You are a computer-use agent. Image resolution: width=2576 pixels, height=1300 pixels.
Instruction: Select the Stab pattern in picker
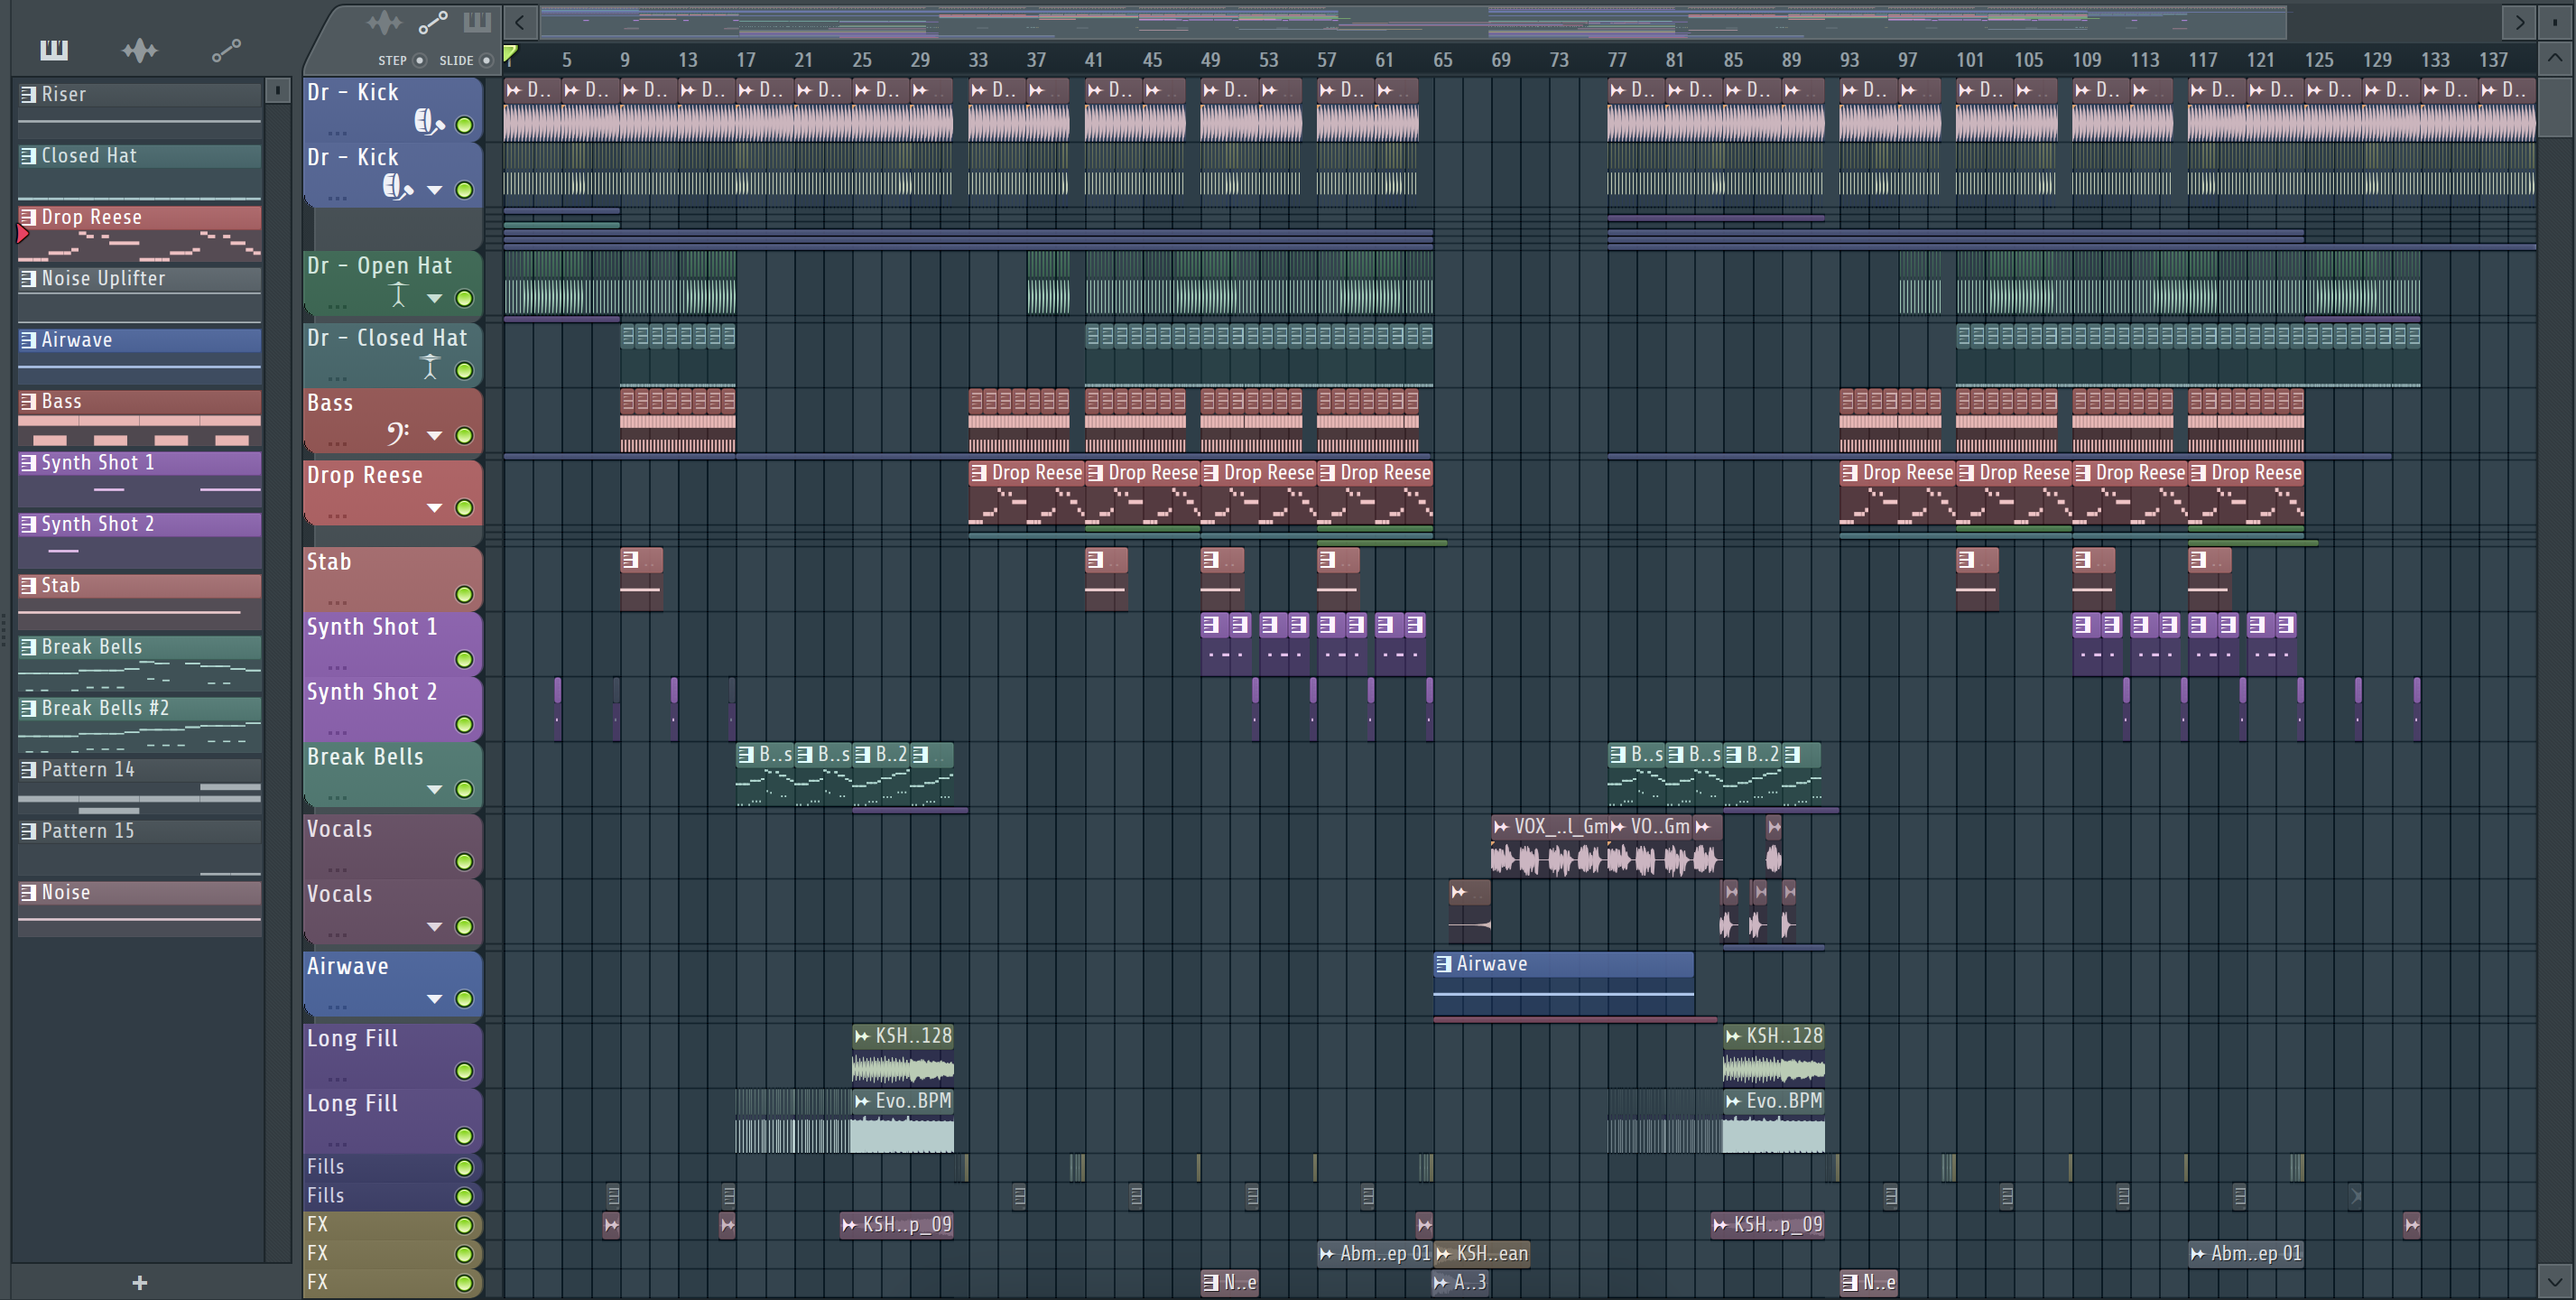tap(140, 601)
